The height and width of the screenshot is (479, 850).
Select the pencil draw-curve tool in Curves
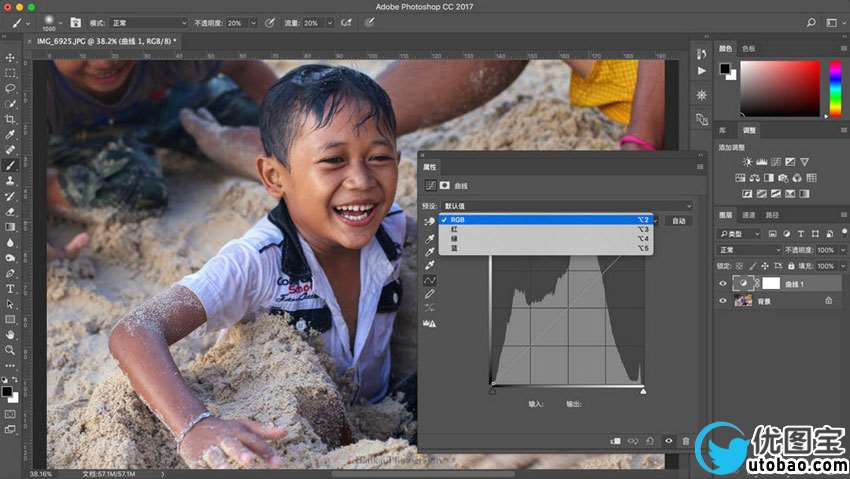click(x=429, y=294)
